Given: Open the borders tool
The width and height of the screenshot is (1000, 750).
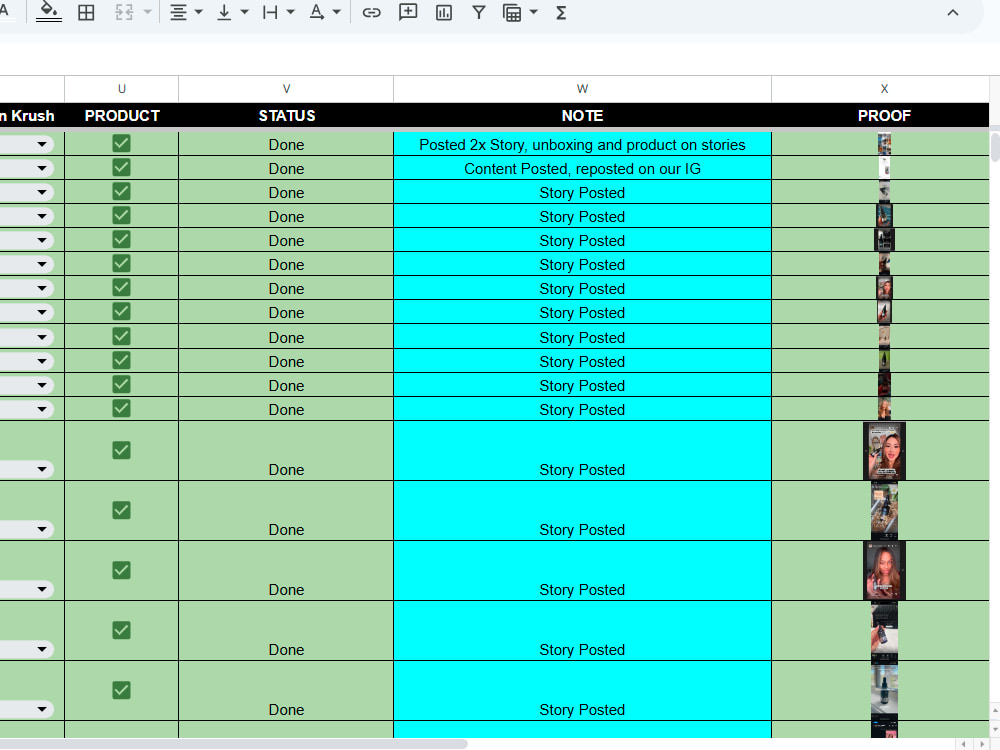Looking at the screenshot, I should (86, 13).
